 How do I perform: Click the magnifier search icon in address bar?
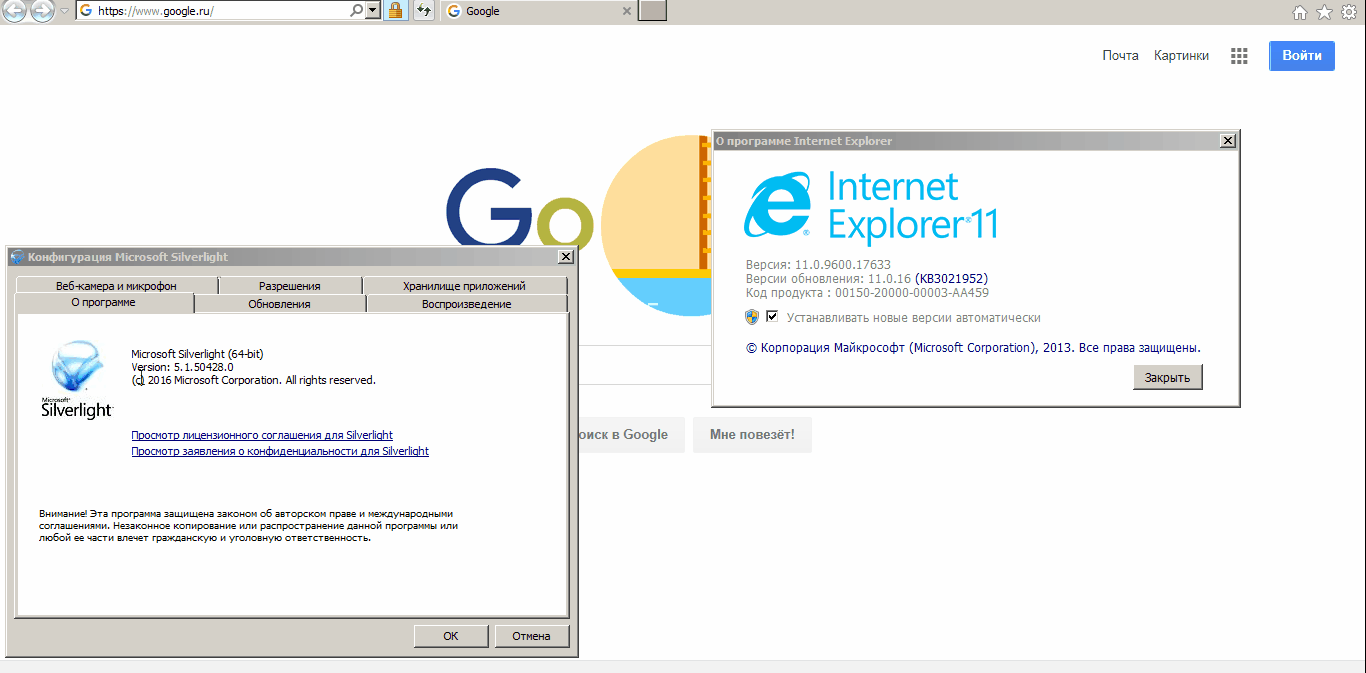point(357,11)
